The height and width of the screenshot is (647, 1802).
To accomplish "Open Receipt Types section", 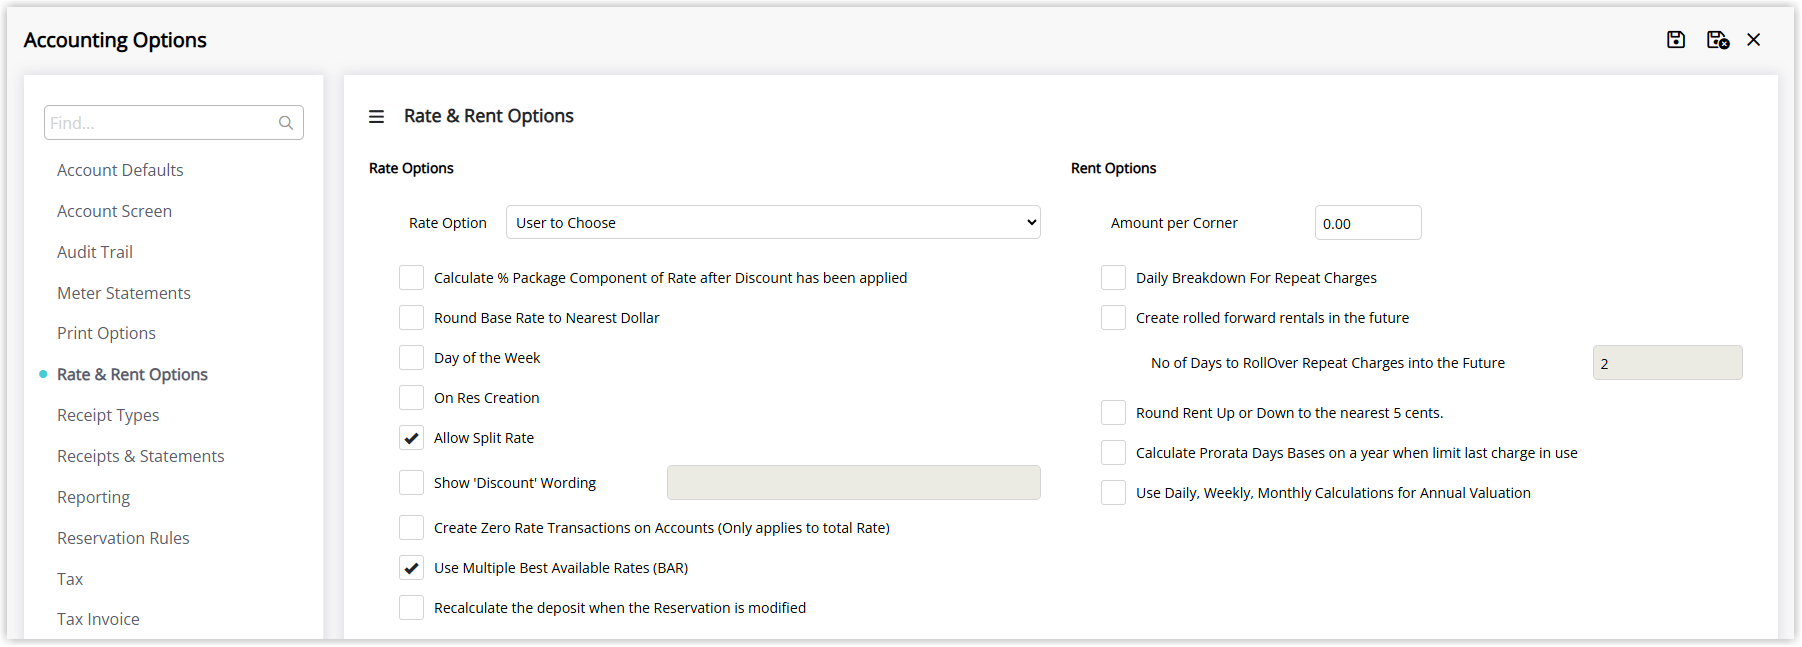I will pyautogui.click(x=108, y=415).
